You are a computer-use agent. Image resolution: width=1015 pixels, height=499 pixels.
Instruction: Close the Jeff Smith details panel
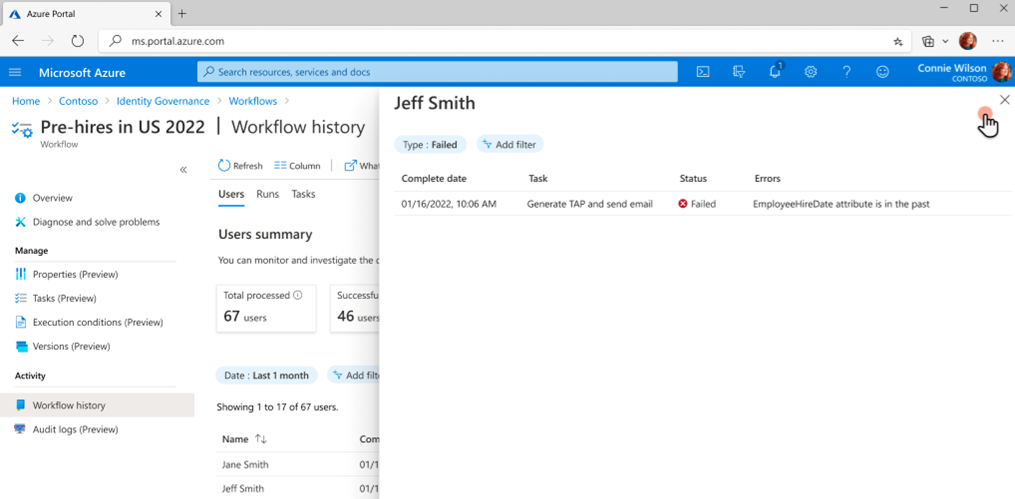pyautogui.click(x=1004, y=100)
